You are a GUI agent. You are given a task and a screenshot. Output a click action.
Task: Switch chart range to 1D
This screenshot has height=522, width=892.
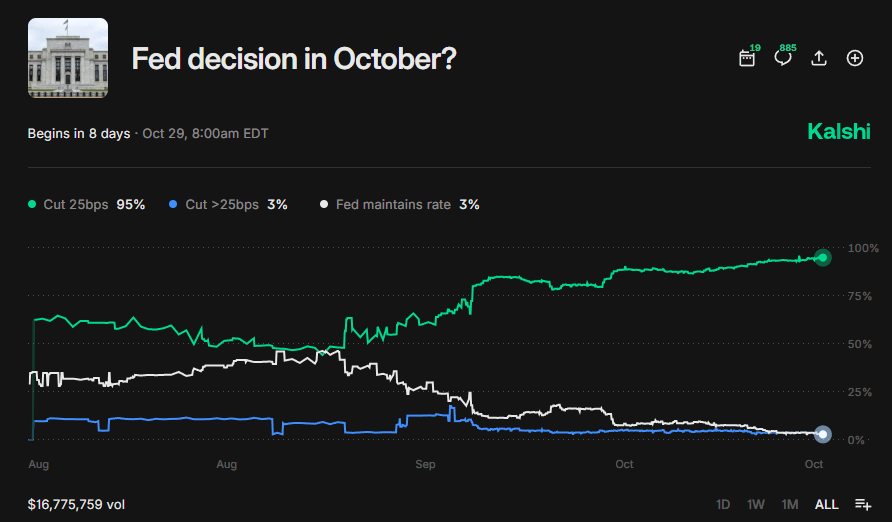(723, 504)
